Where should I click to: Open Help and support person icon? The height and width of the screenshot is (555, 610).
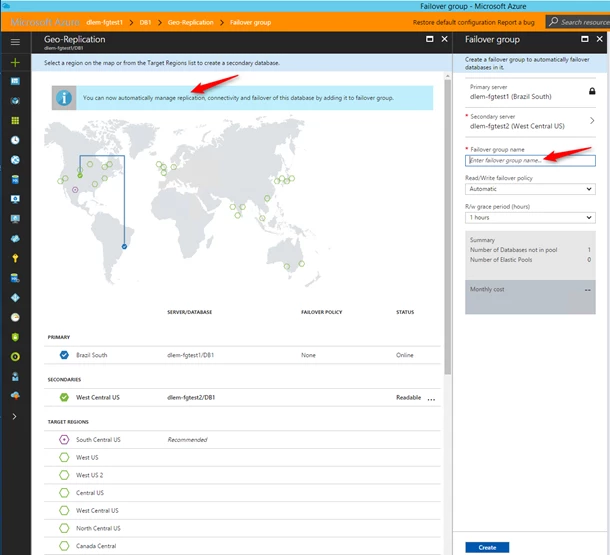[x=15, y=376]
